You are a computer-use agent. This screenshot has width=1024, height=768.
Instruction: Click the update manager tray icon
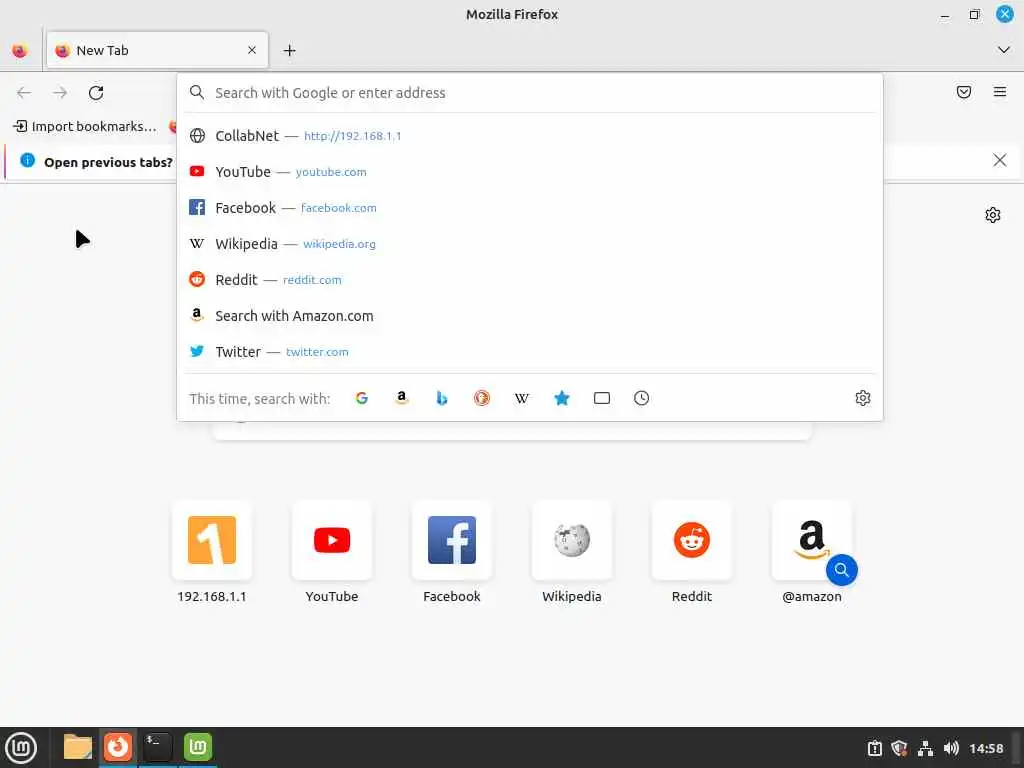(x=874, y=748)
